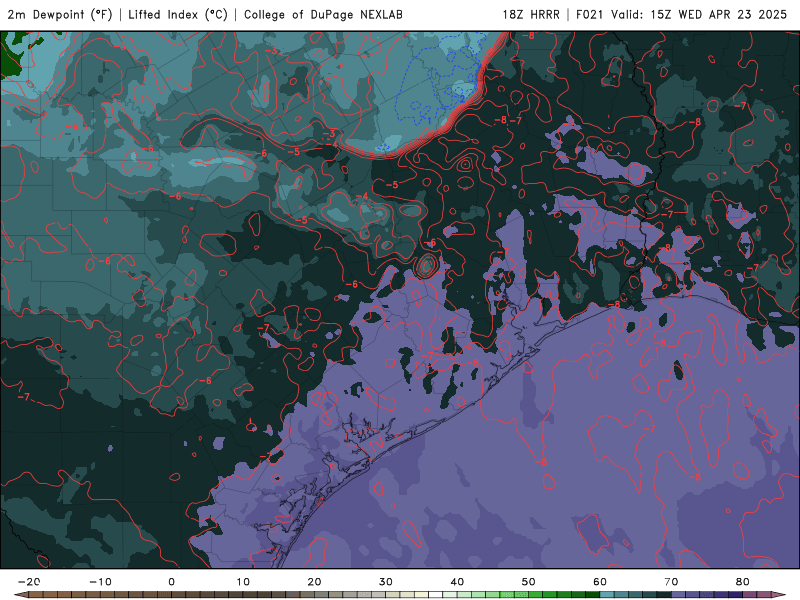Click the 50 colorbar label
Screen dimensions: 800x600
(529, 582)
